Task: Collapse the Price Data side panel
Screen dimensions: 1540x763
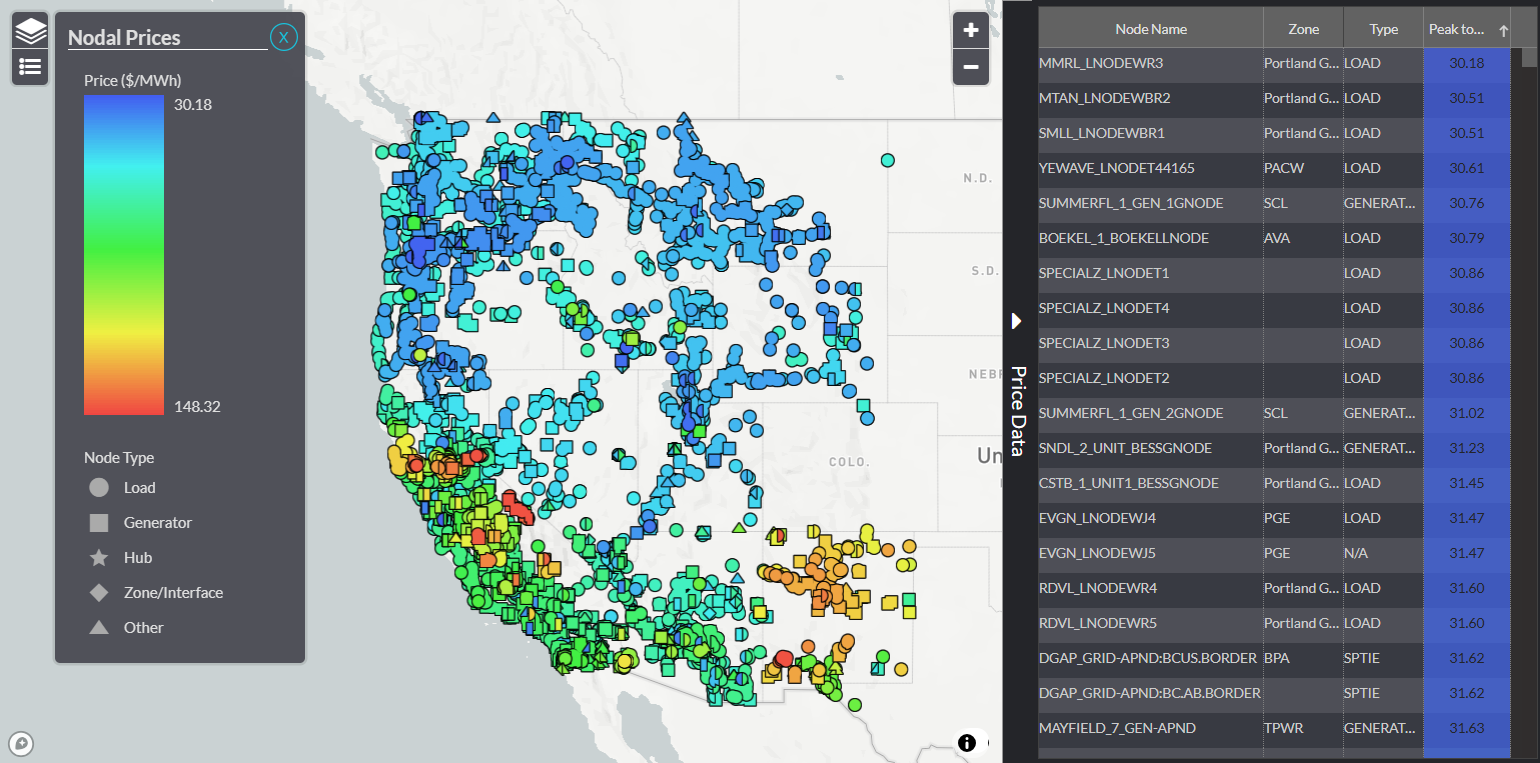Action: [1017, 321]
